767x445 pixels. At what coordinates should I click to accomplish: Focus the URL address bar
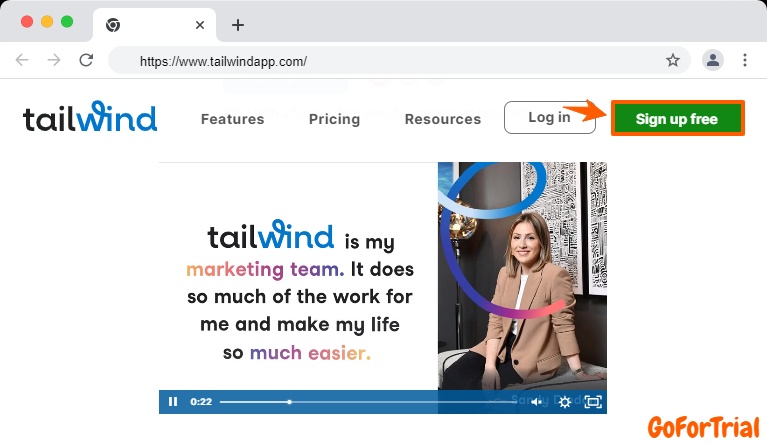pyautogui.click(x=399, y=61)
